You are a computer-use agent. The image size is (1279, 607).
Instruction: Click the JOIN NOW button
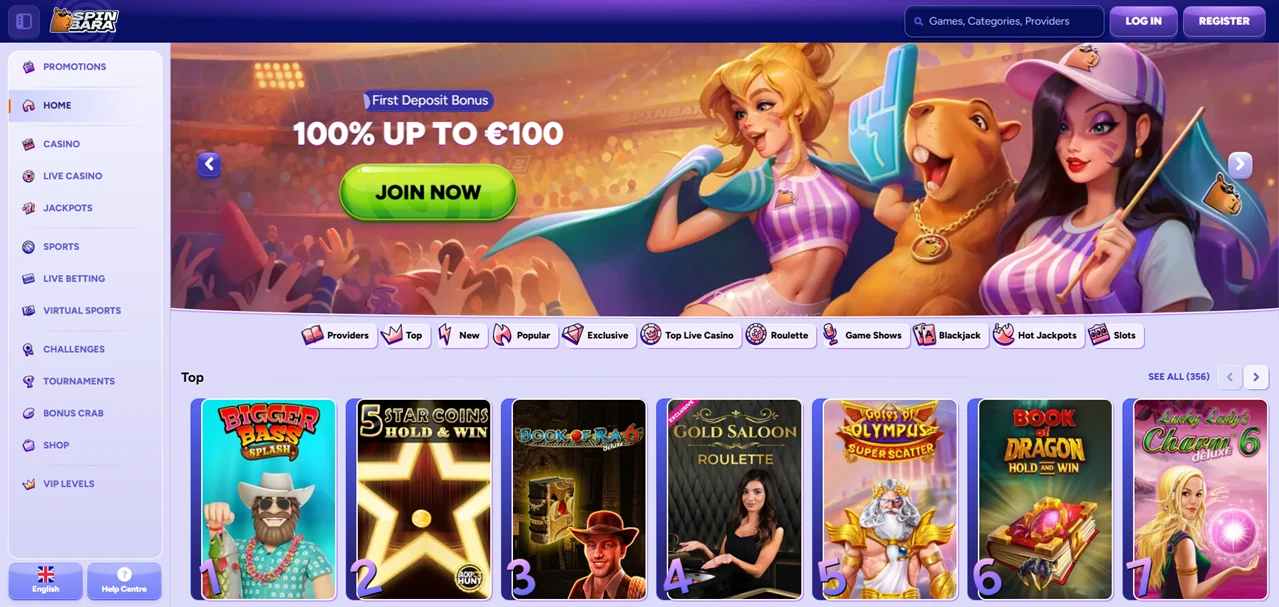pyautogui.click(x=428, y=192)
